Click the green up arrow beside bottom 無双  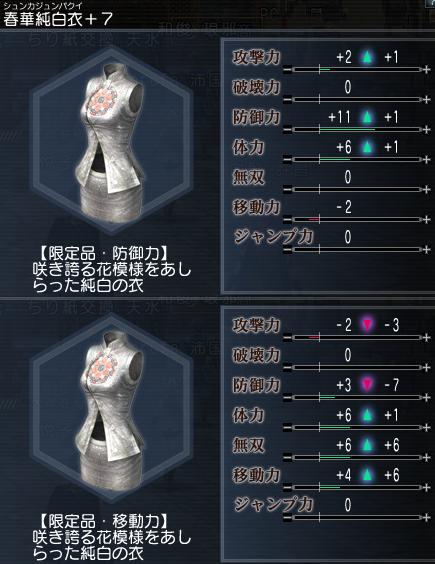[367, 445]
